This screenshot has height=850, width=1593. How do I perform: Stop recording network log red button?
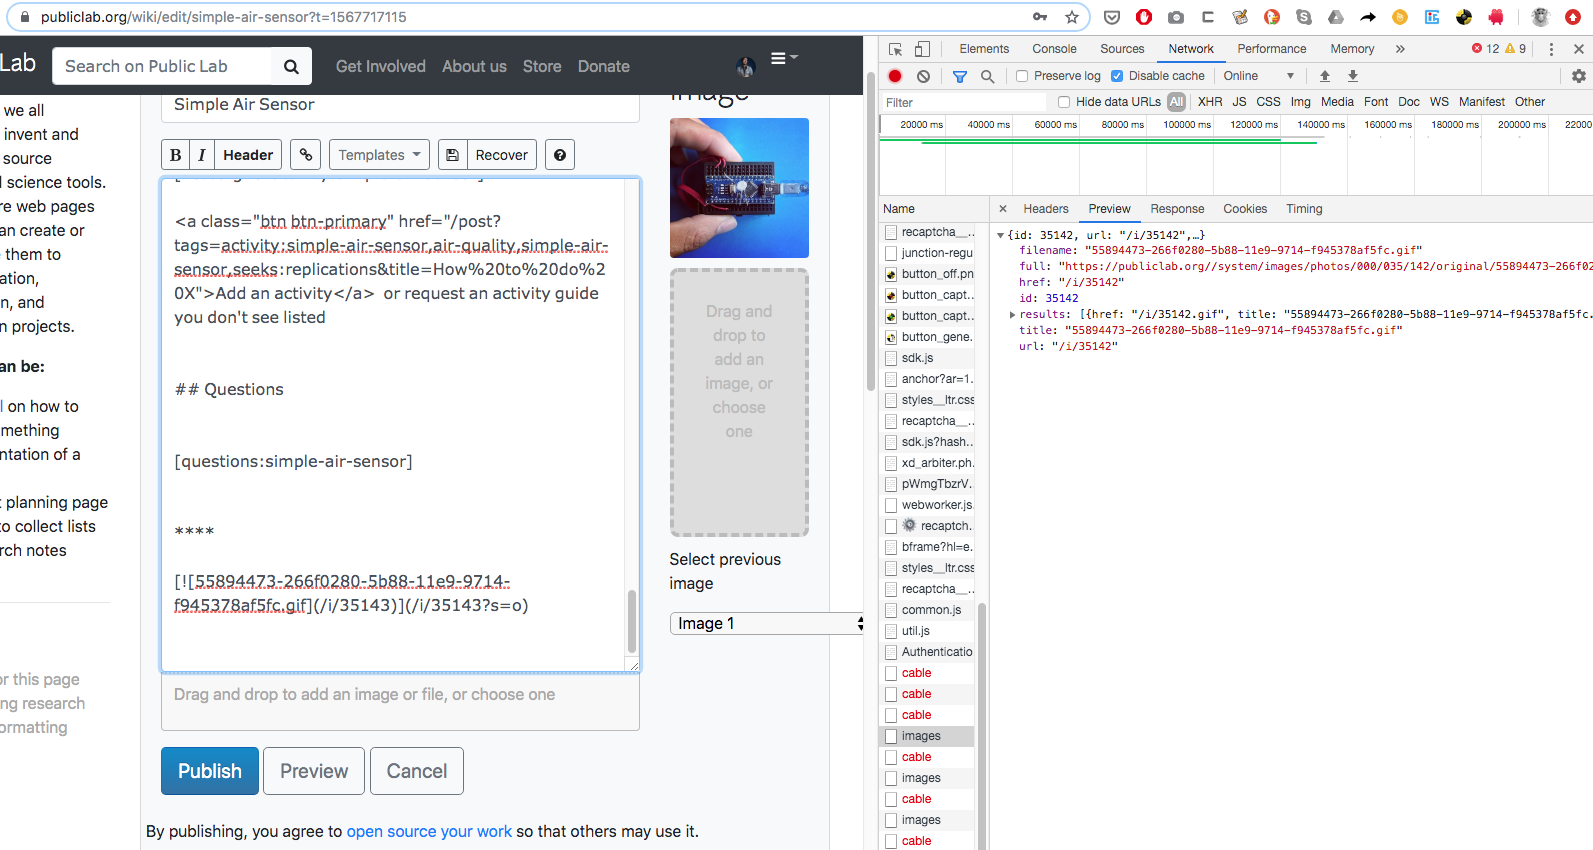[895, 76]
